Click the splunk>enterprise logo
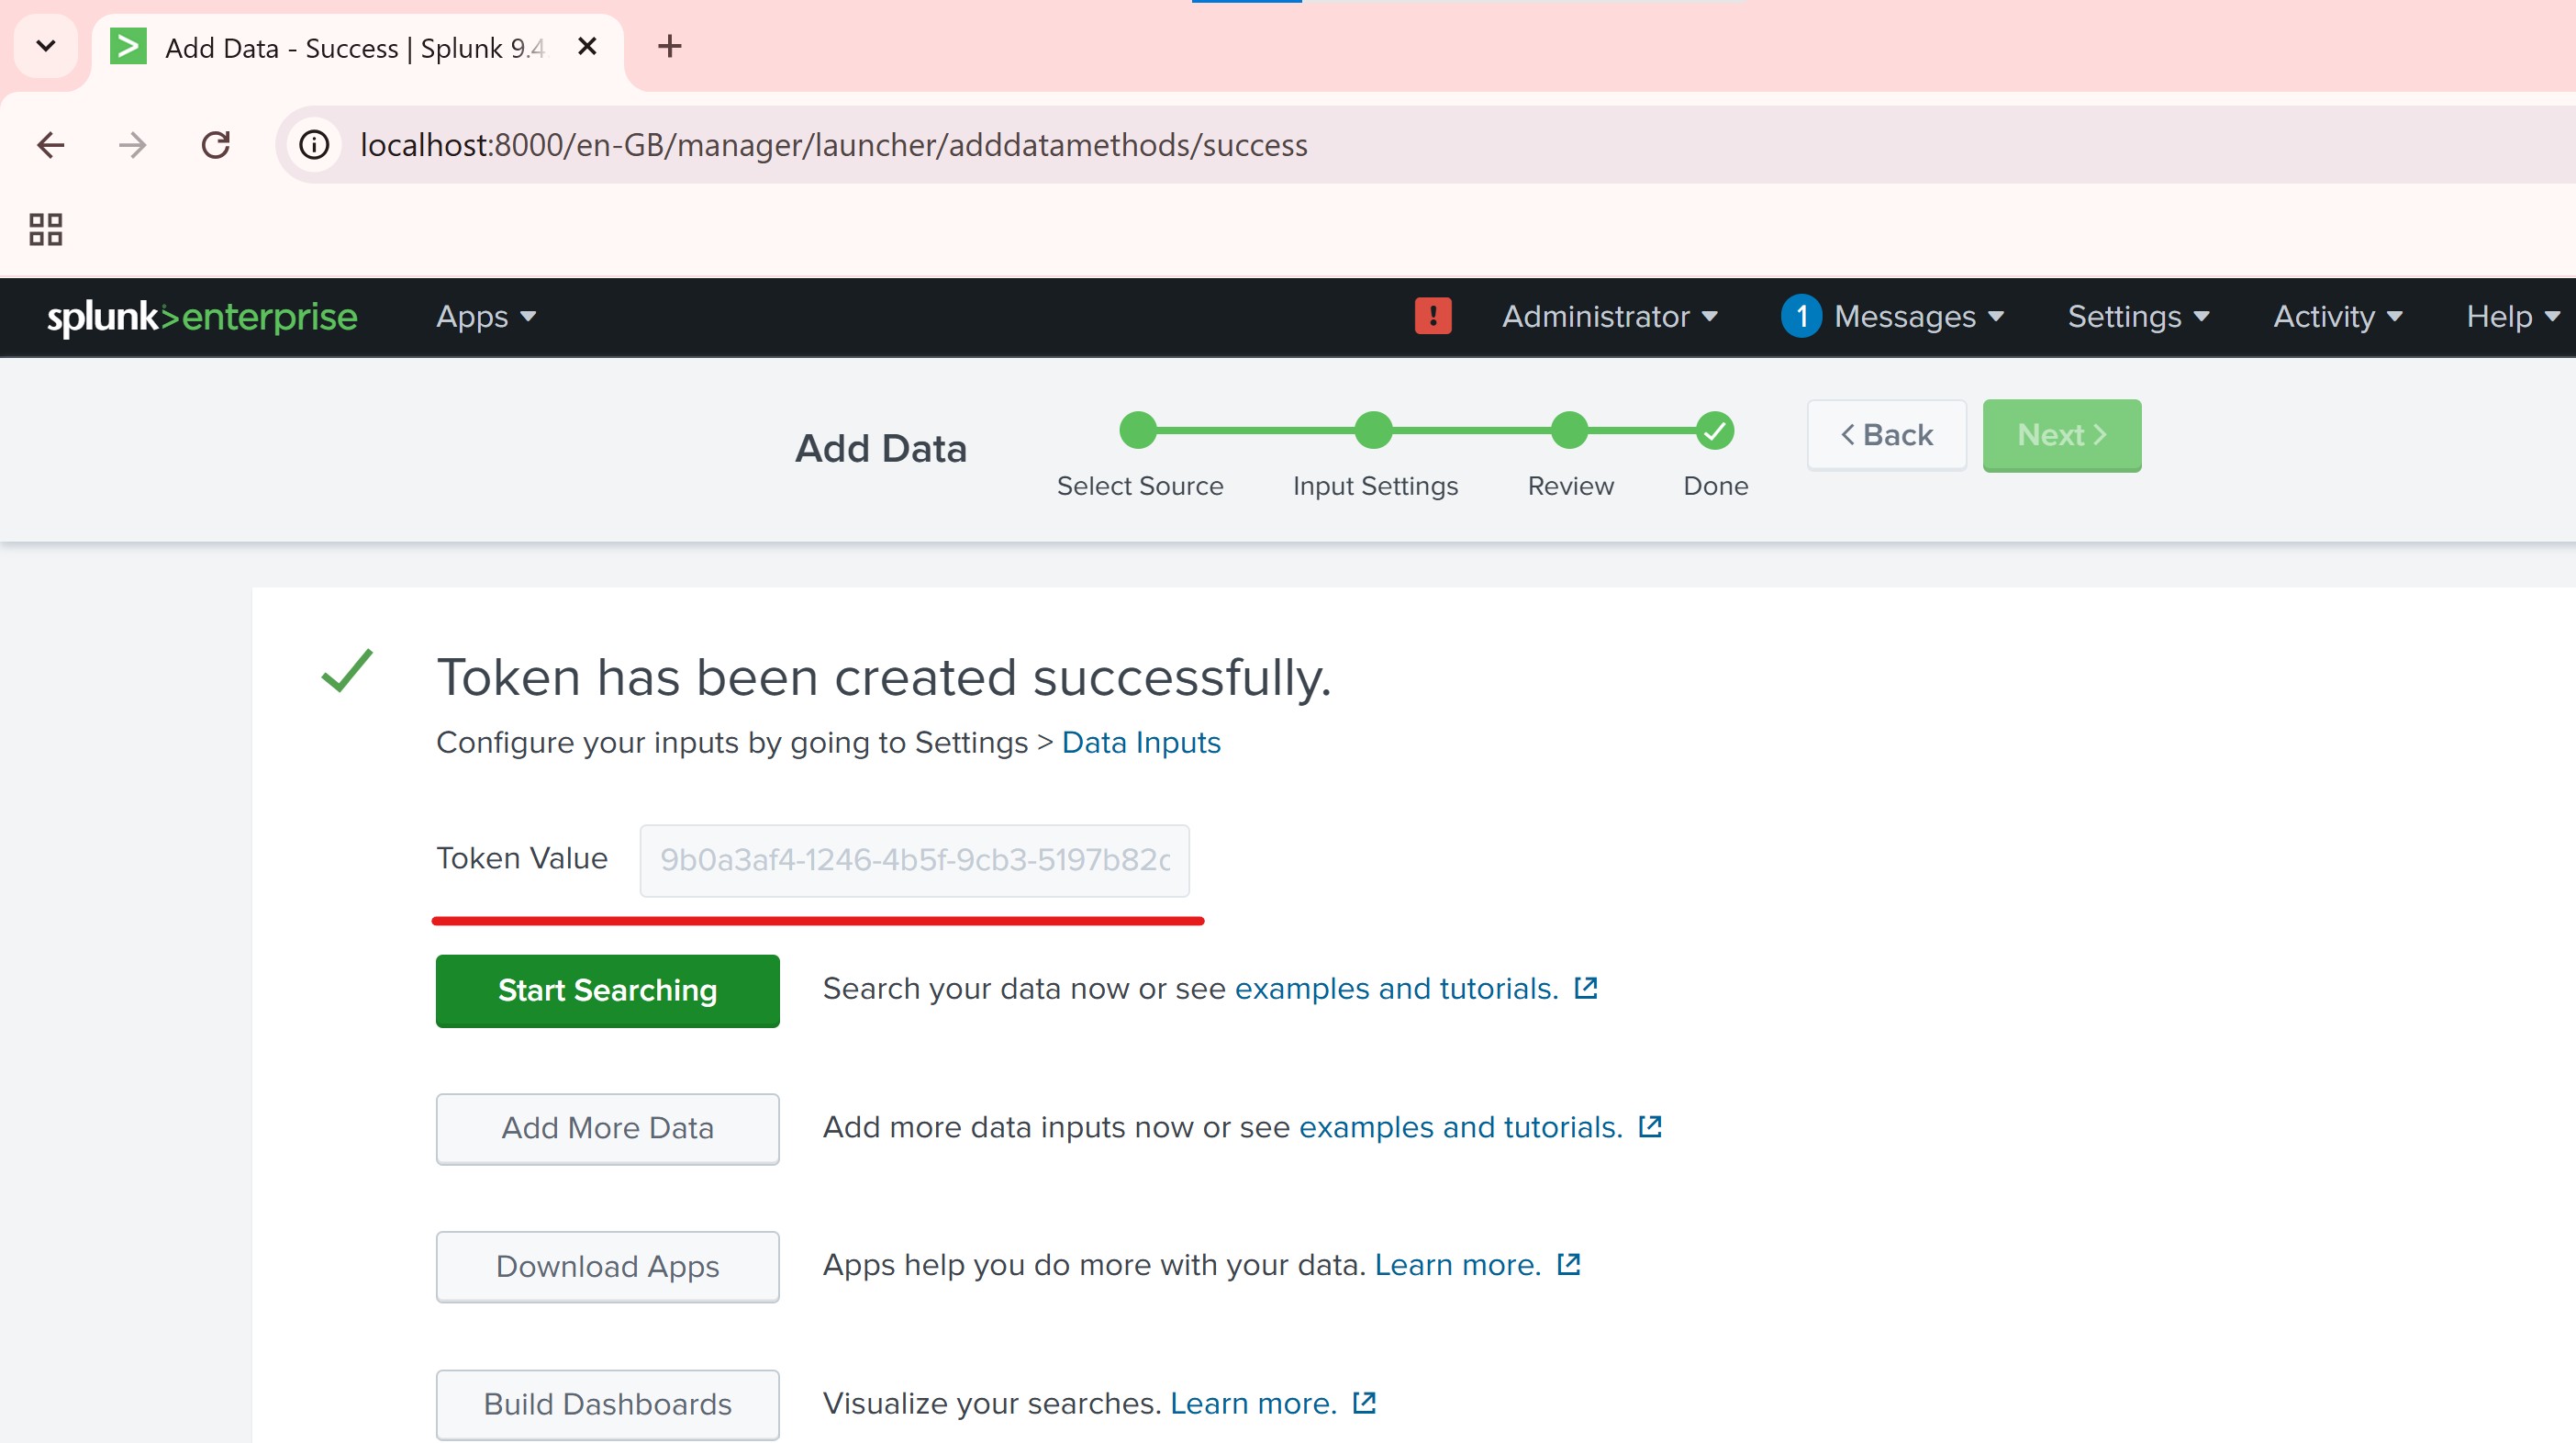 click(x=202, y=316)
